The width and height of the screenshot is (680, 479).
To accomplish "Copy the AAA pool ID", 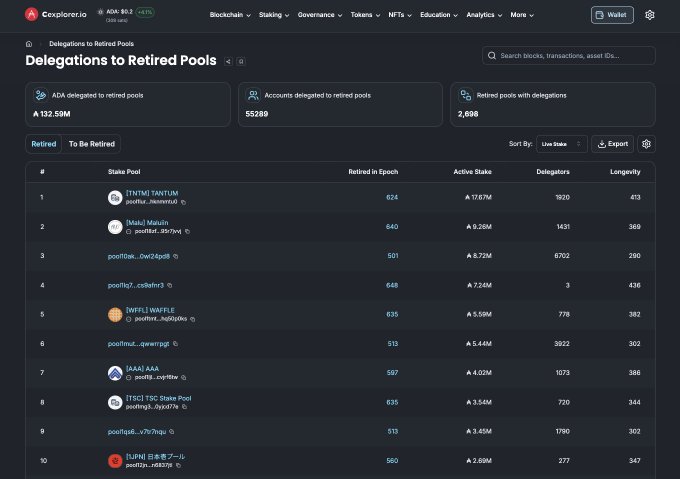I will point(183,378).
